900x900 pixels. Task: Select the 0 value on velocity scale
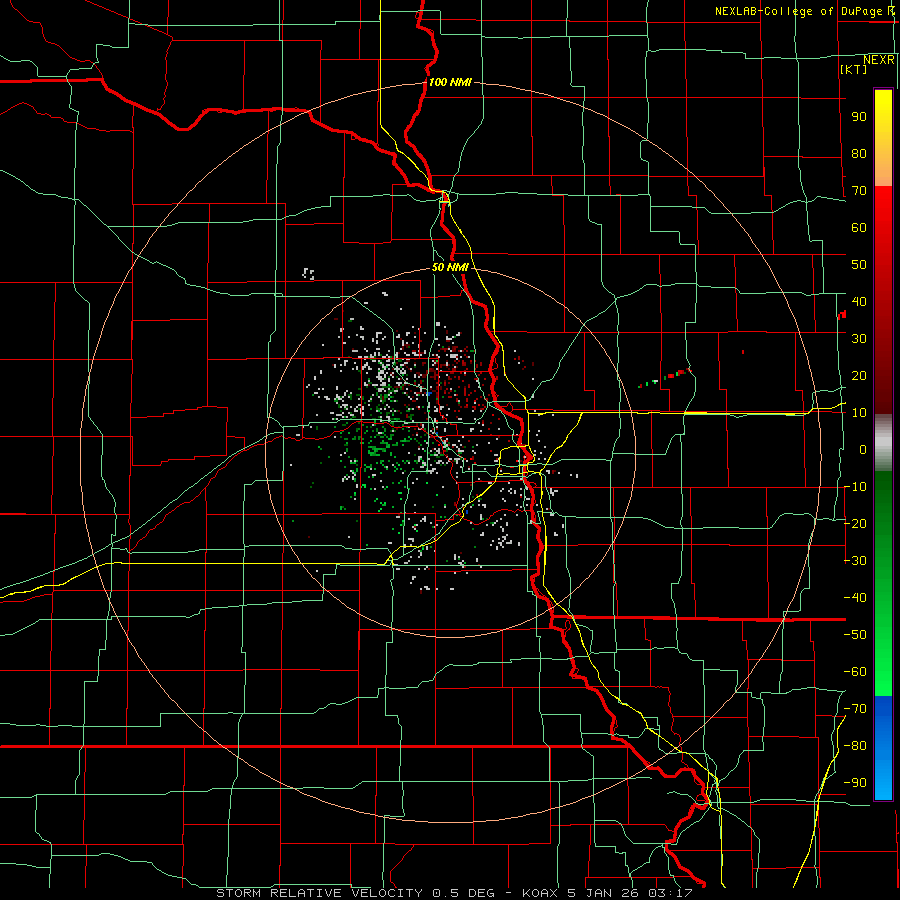[863, 450]
